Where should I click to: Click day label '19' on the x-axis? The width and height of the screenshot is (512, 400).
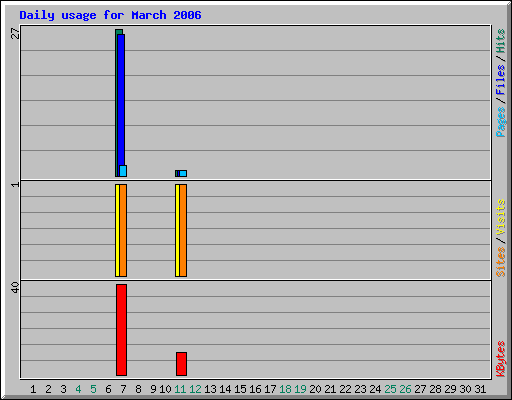click(x=300, y=389)
